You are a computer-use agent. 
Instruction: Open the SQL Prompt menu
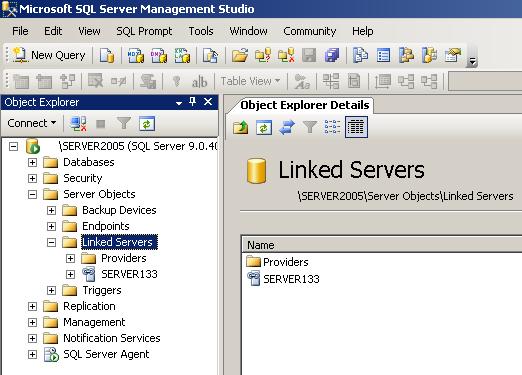click(144, 31)
